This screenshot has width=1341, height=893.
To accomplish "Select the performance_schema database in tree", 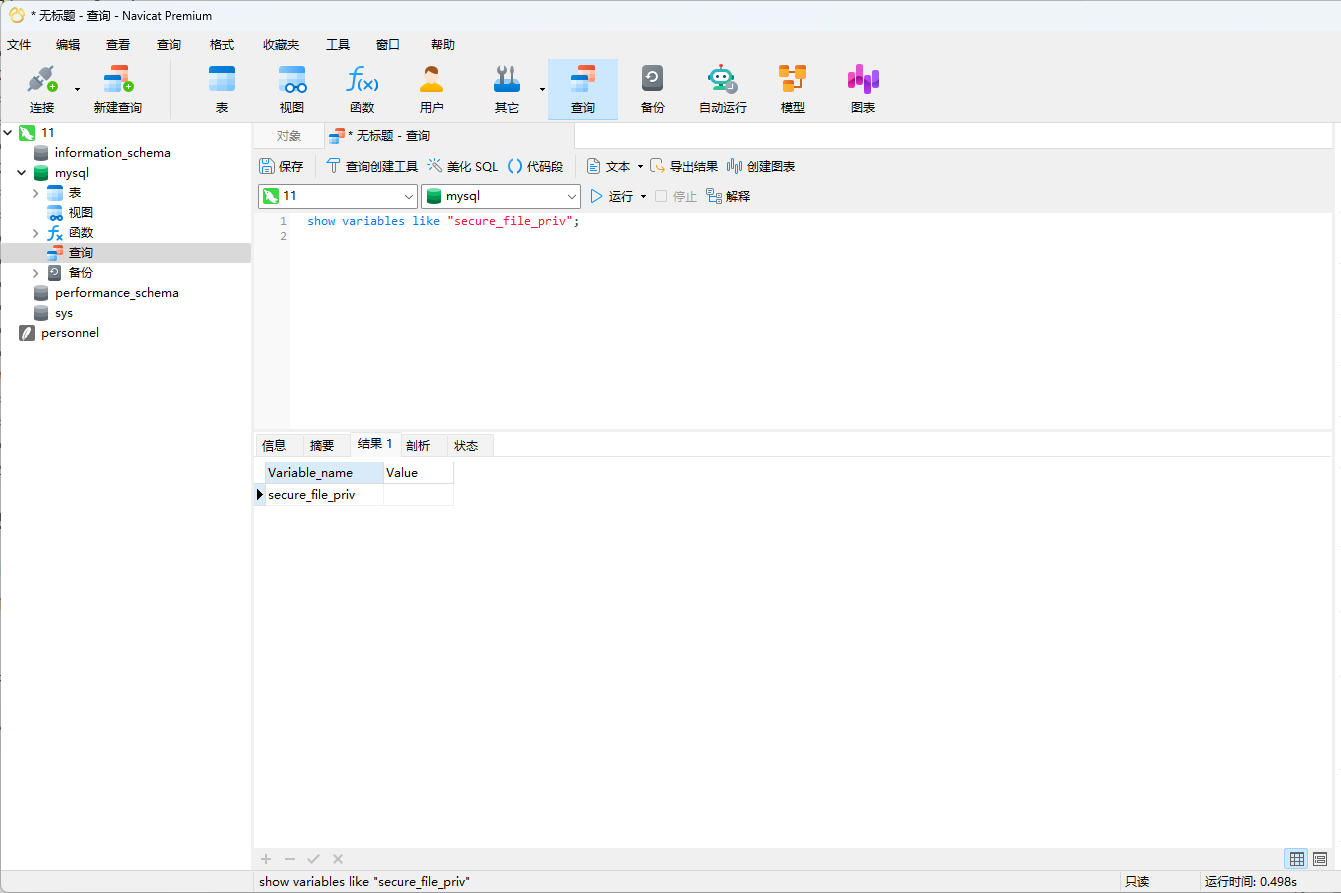I will tap(116, 293).
